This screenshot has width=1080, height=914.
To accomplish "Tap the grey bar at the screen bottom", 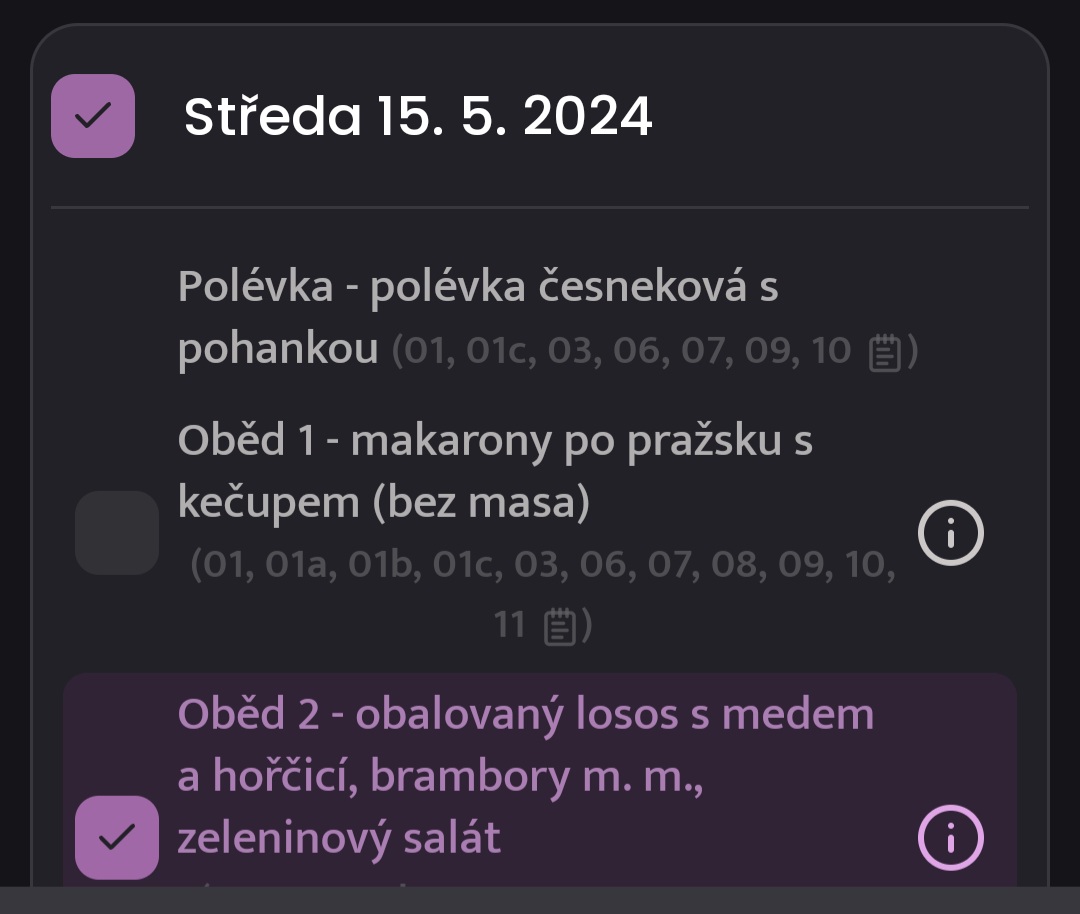I will point(540,900).
